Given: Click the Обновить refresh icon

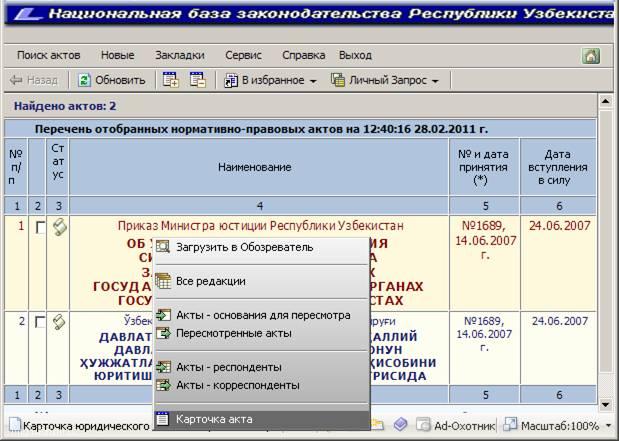Looking at the screenshot, I should [85, 80].
